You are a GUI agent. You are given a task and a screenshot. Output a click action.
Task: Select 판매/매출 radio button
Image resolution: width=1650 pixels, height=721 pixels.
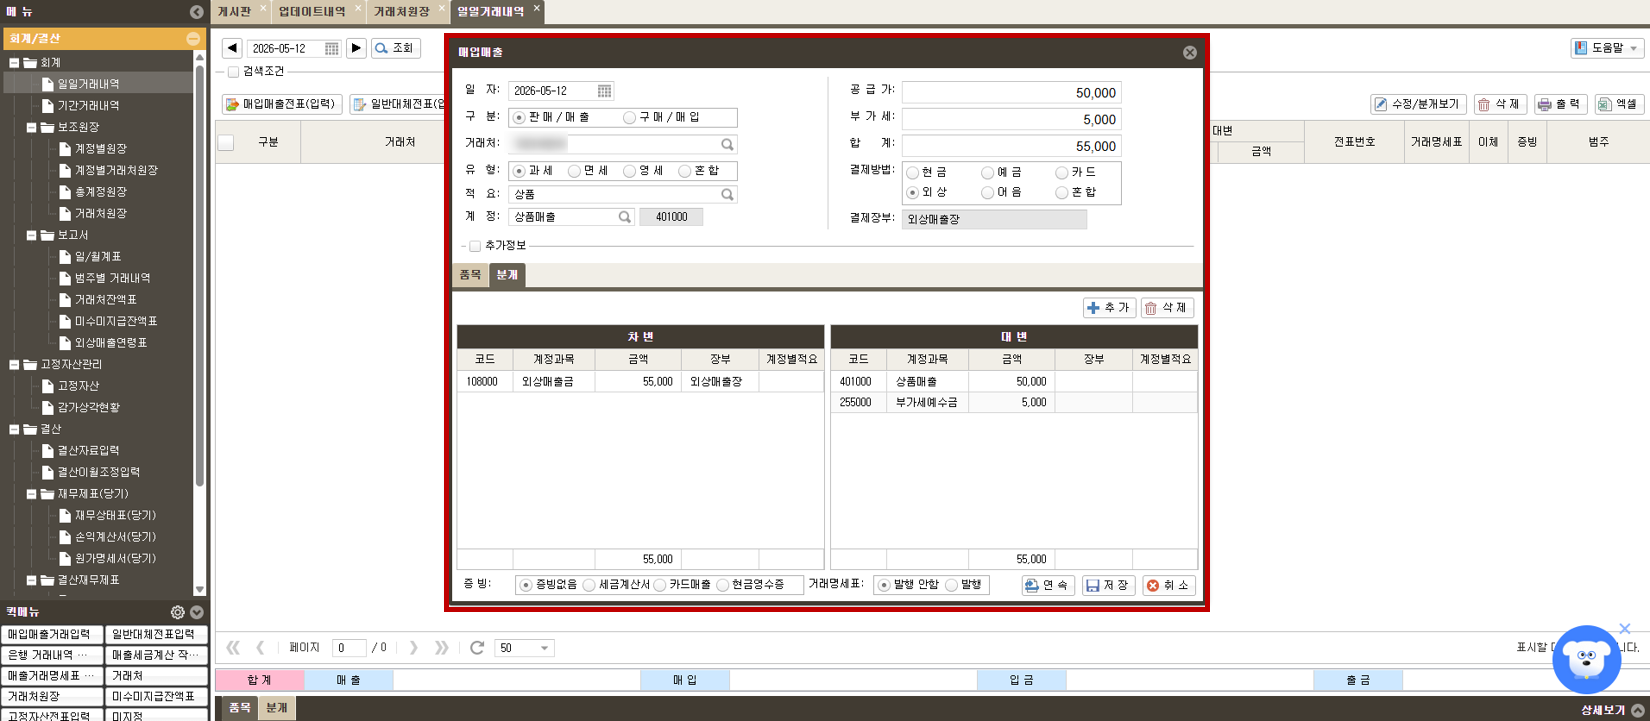pyautogui.click(x=519, y=118)
